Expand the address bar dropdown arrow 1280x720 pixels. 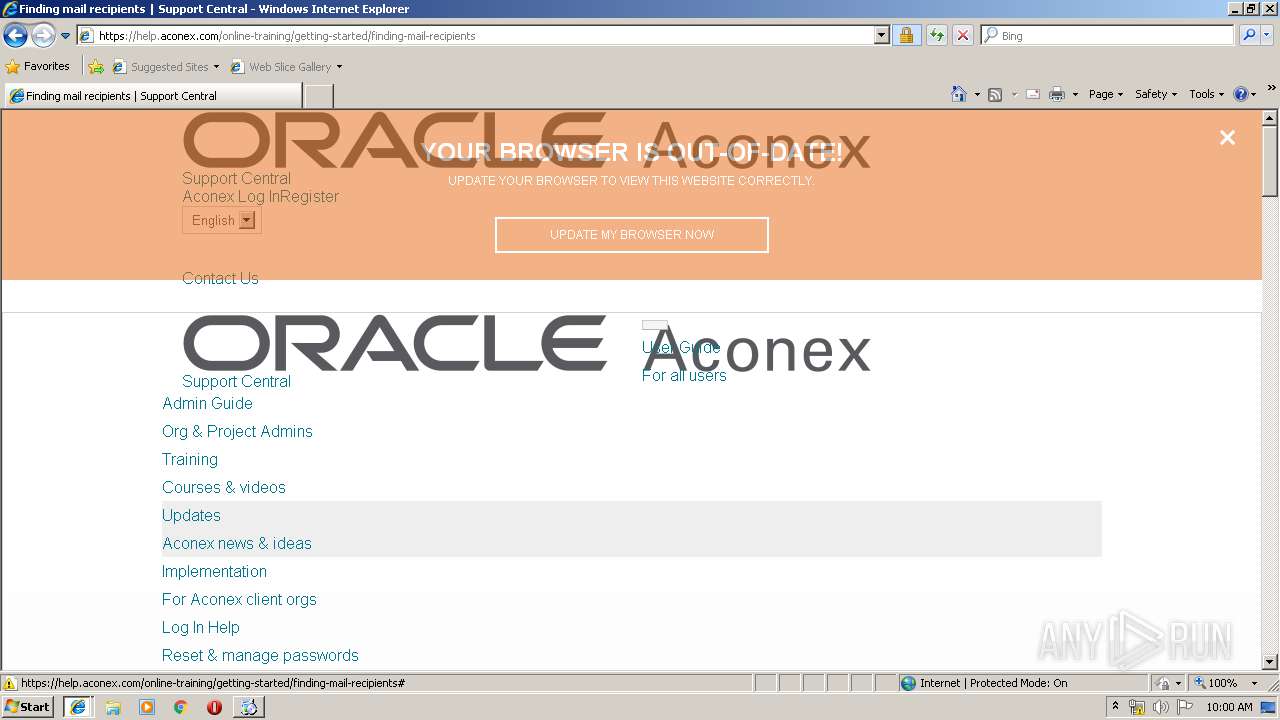coord(881,36)
